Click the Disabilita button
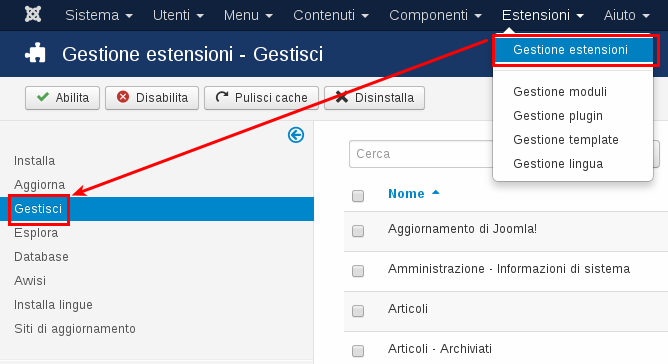Screen dimensions: 668x364 (x=152, y=98)
